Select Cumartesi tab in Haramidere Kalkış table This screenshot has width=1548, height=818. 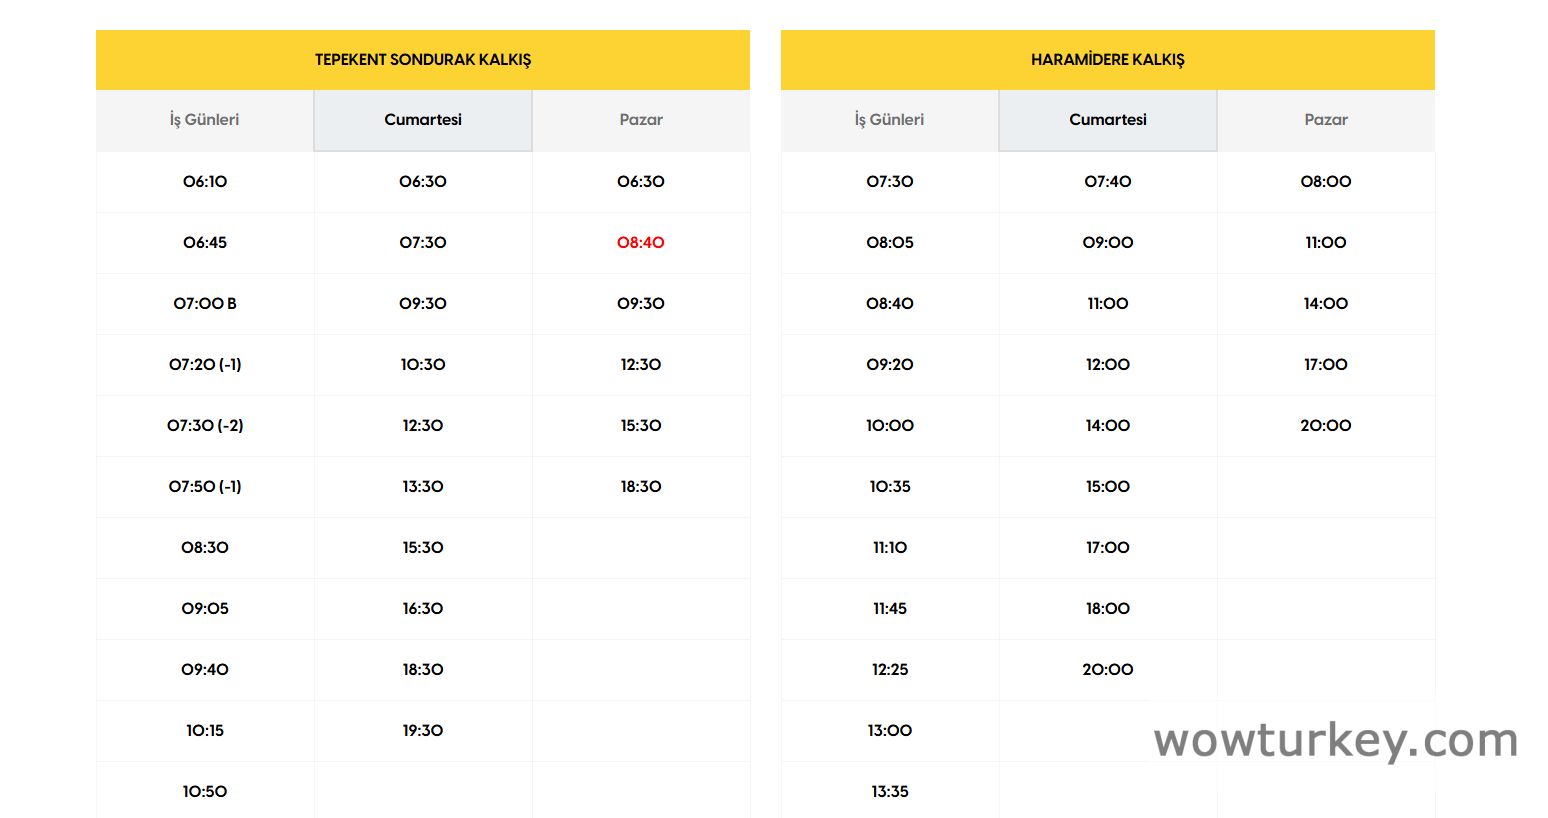click(x=1108, y=120)
